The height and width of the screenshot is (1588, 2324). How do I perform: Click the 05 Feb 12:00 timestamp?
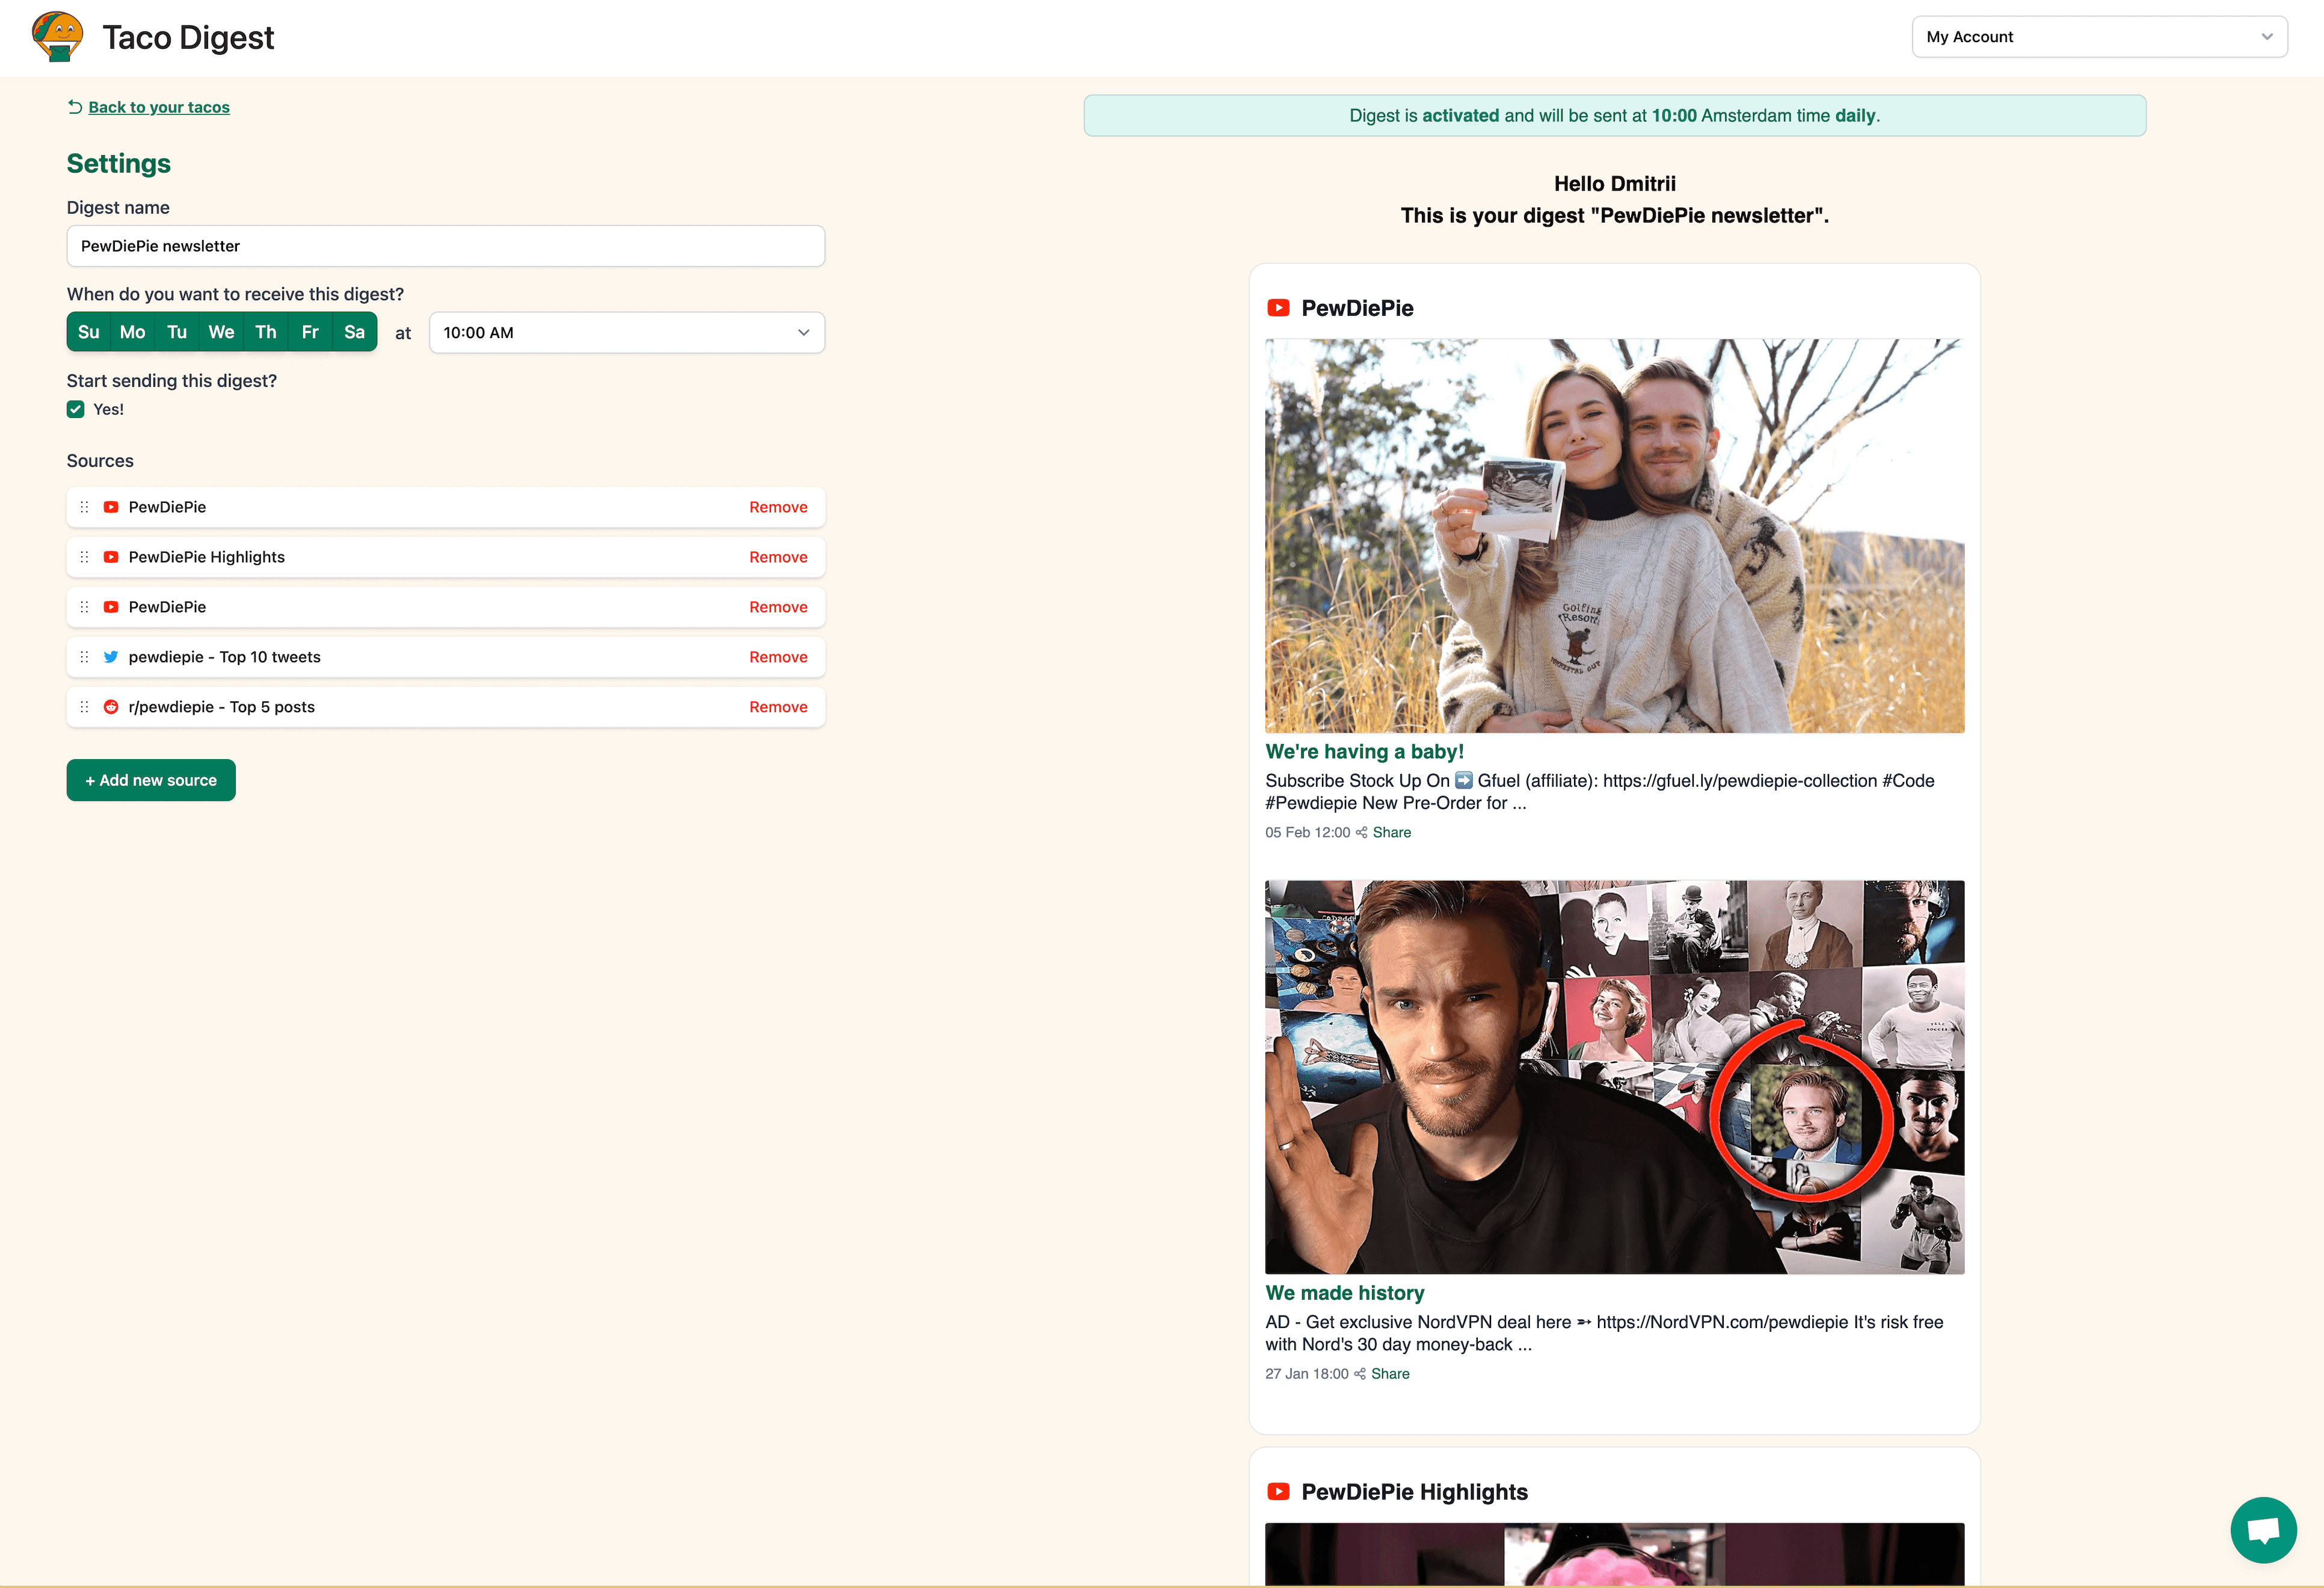[x=1307, y=833]
